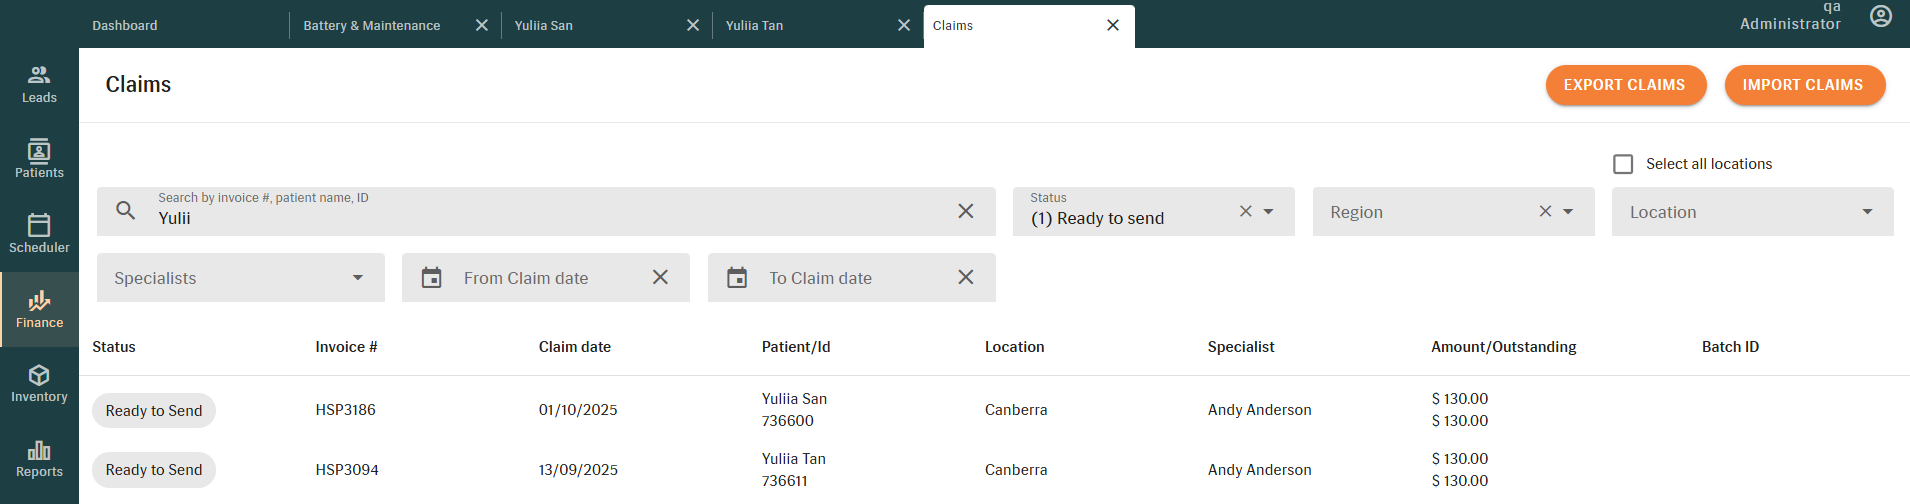Open the Specialists dropdown

coord(357,278)
